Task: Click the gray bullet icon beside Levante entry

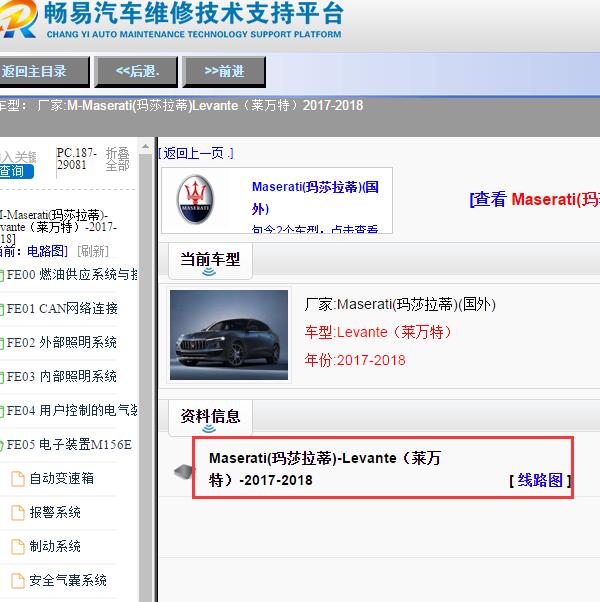Action: tap(183, 471)
